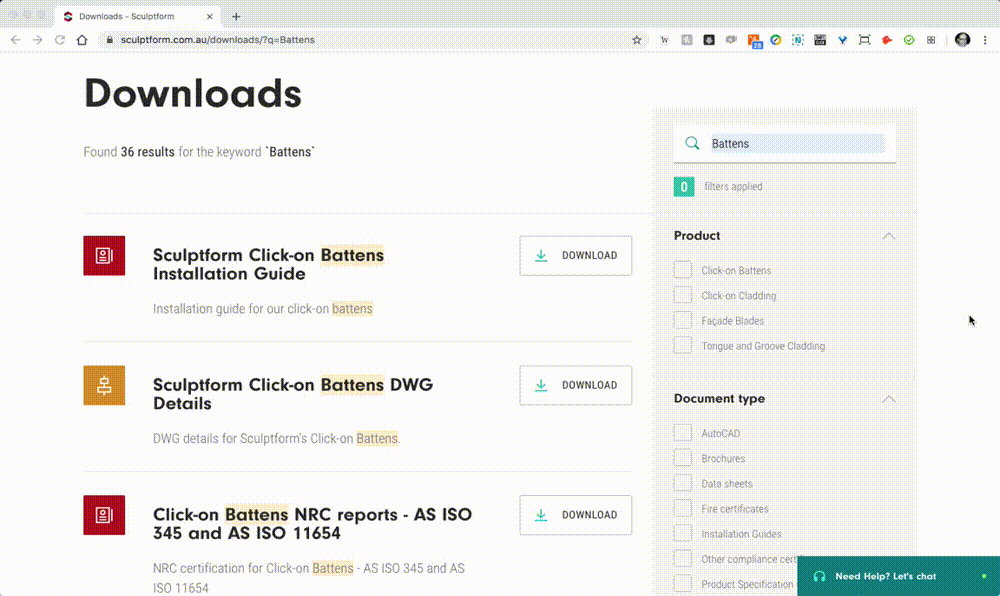This screenshot has height=596, width=1000.
Task: Click the 36 results count text
Action: pyautogui.click(x=147, y=152)
